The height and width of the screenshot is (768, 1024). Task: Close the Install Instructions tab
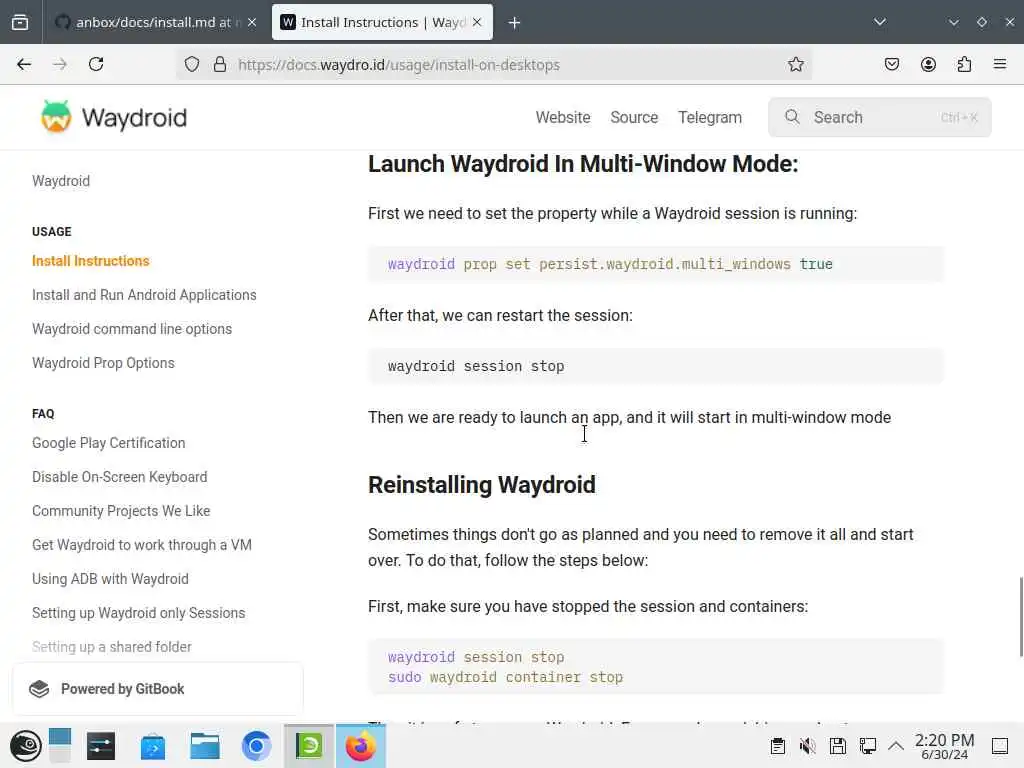coord(477,22)
